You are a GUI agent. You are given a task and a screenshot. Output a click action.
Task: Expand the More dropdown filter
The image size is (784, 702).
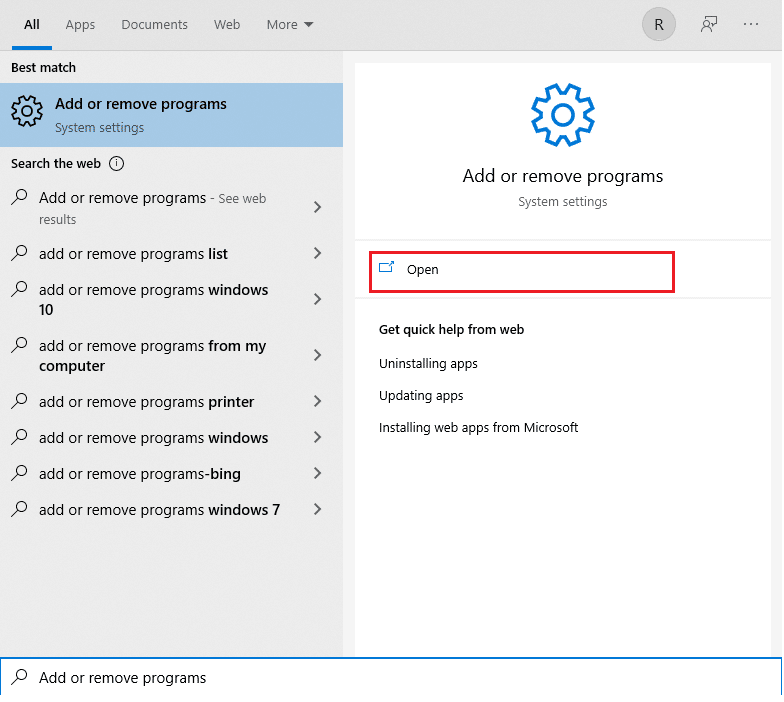290,24
